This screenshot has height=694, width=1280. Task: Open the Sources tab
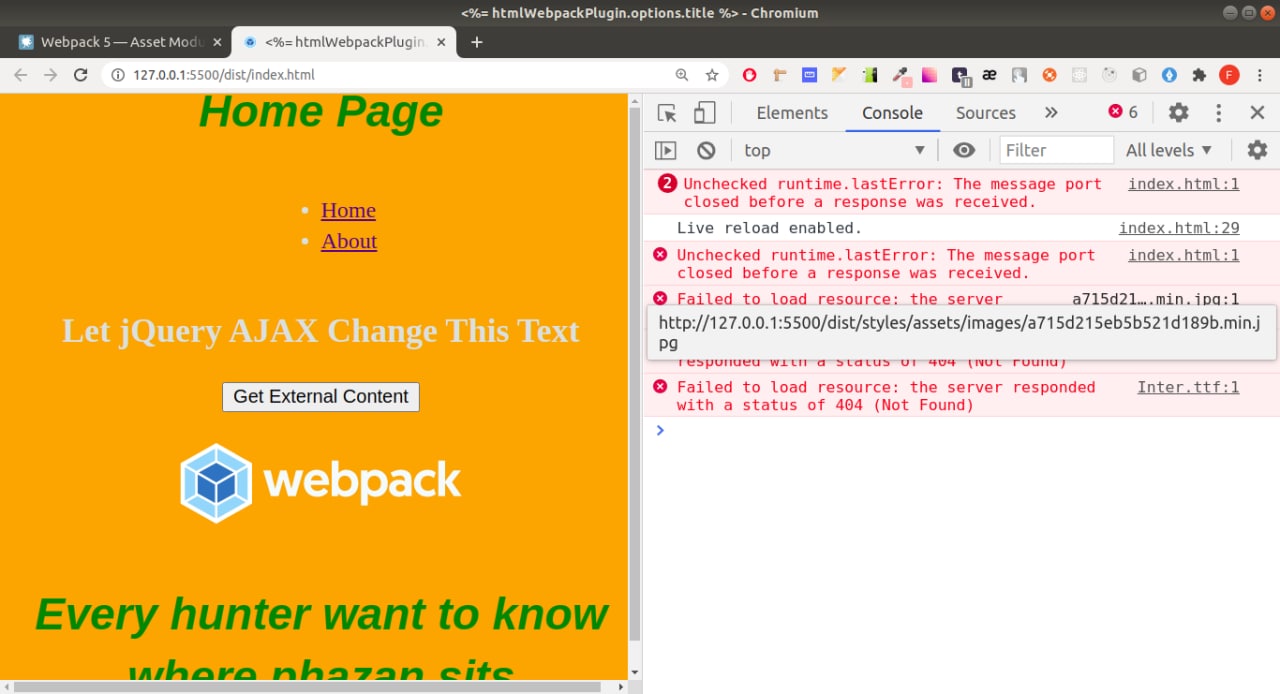(985, 113)
